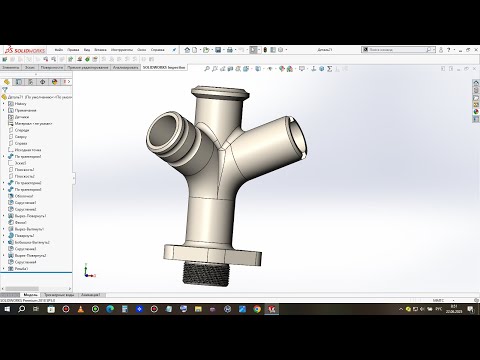Expand the first По траектории feature
Screen dimensions: 480x360
4,156
